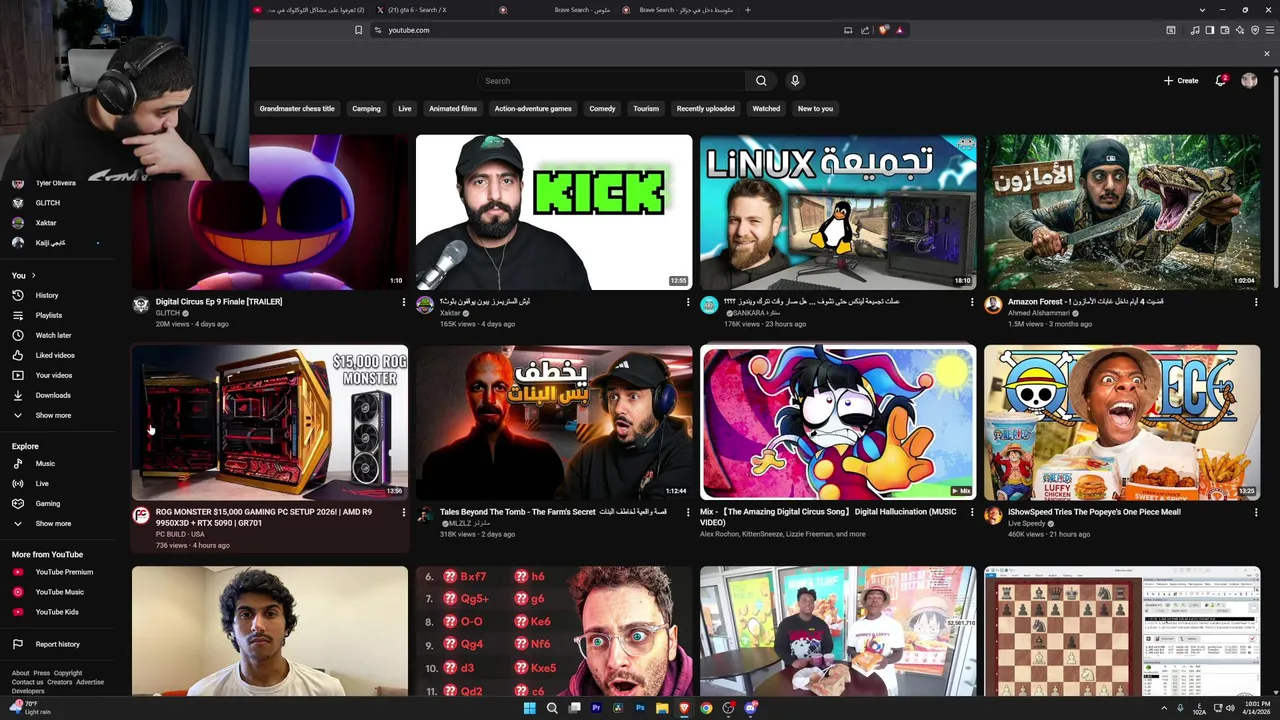Open YouTube Kids link
This screenshot has height=720, width=1280.
(x=57, y=612)
